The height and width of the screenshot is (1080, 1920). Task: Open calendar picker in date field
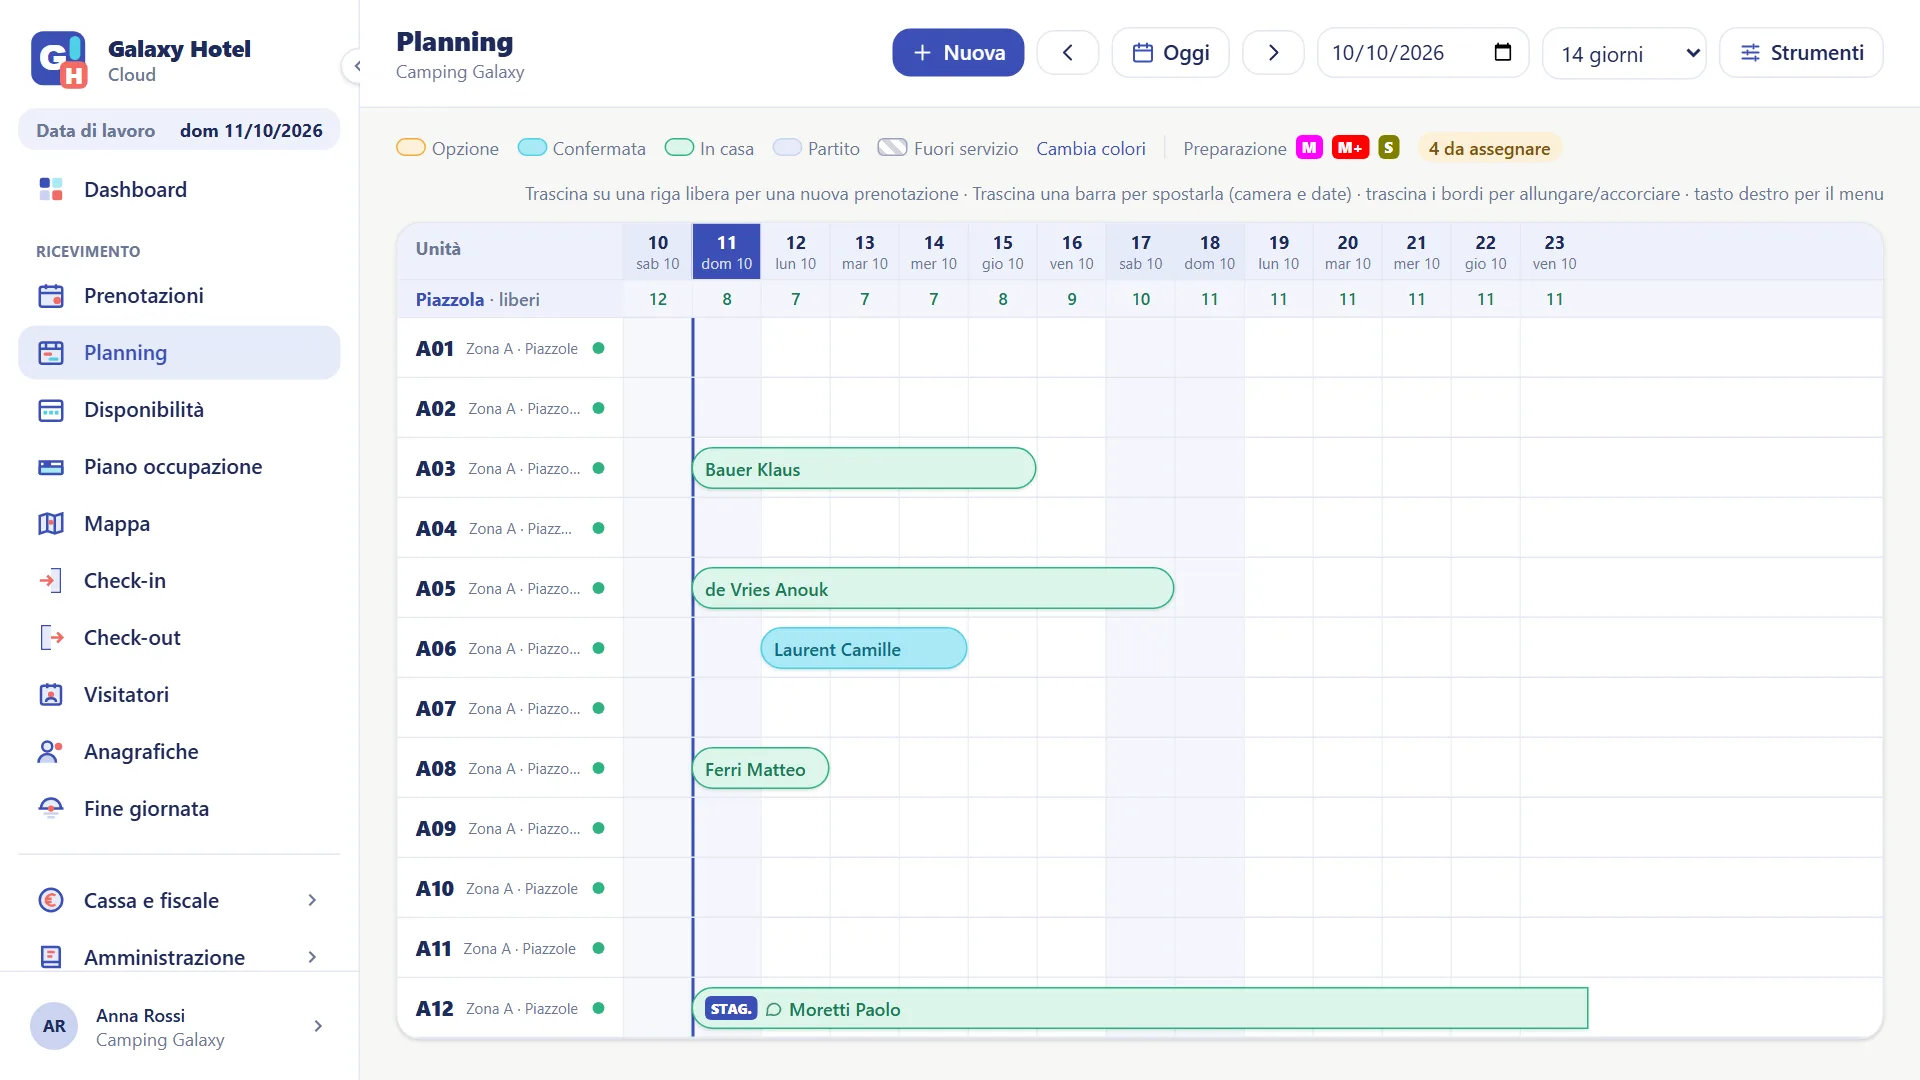1502,52
